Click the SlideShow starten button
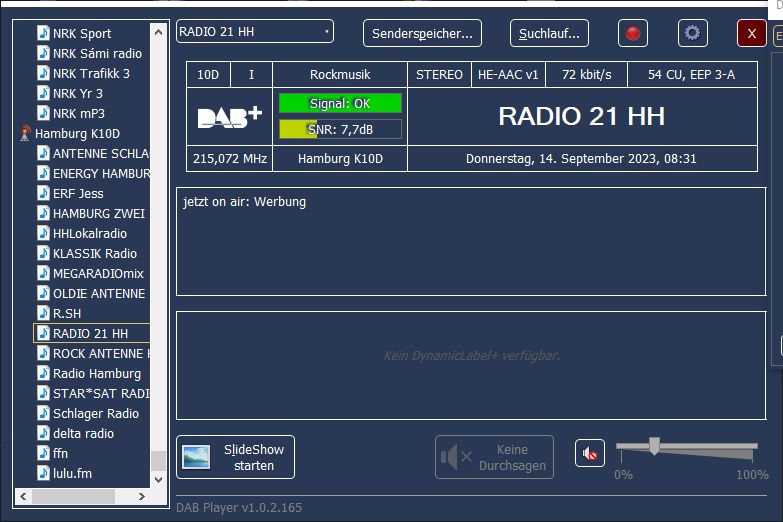Viewport: 783px width, 522px height. pyautogui.click(x=235, y=457)
